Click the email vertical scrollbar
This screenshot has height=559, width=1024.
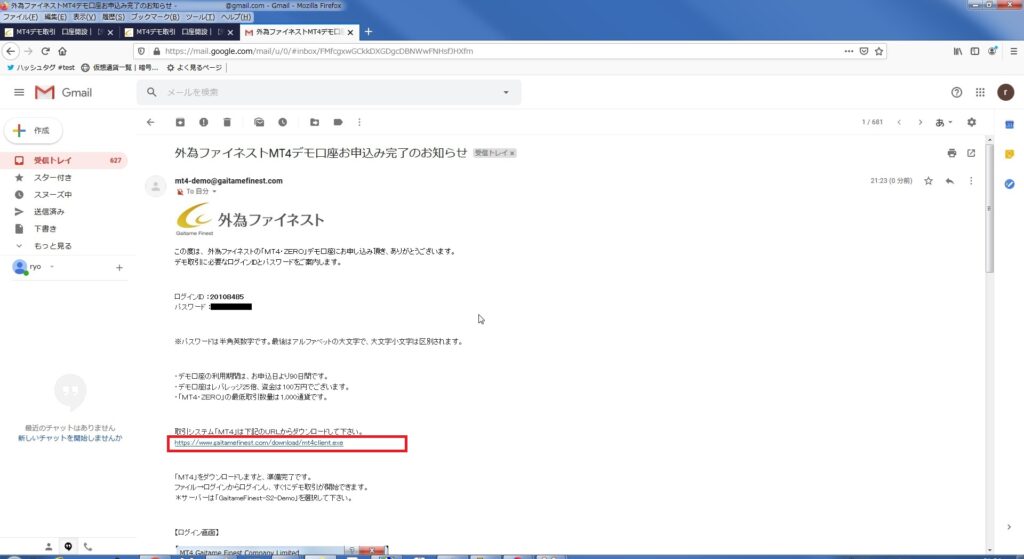(989, 209)
